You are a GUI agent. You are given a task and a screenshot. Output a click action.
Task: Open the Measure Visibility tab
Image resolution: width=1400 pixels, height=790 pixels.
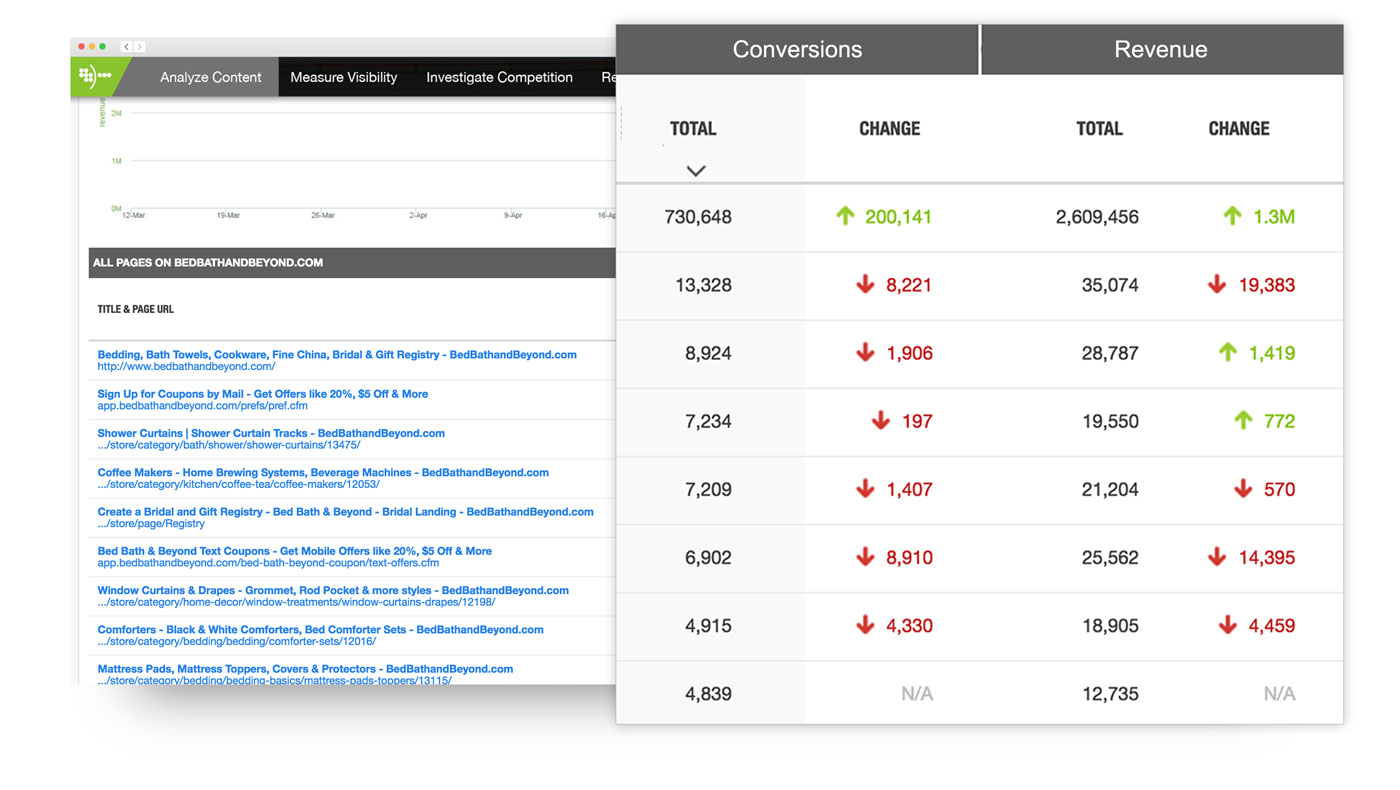pyautogui.click(x=344, y=77)
